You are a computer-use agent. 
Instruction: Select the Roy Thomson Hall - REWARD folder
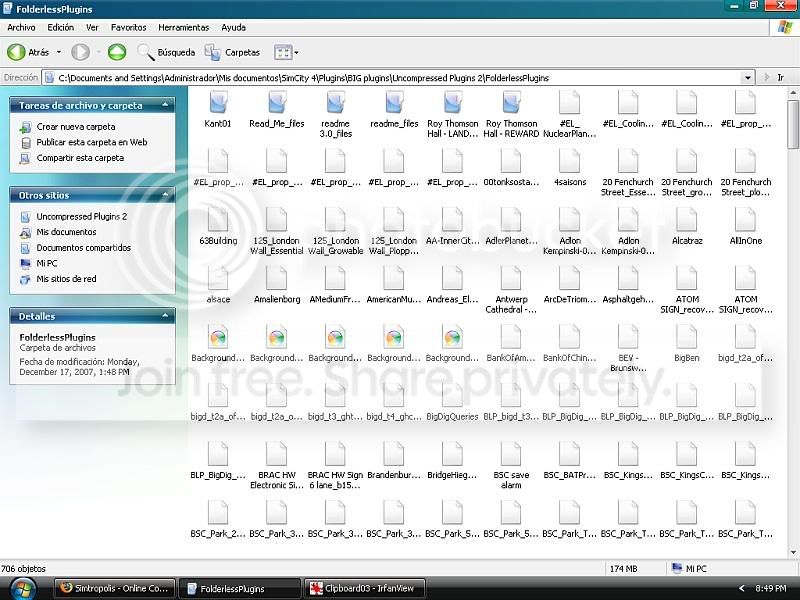pos(511,103)
